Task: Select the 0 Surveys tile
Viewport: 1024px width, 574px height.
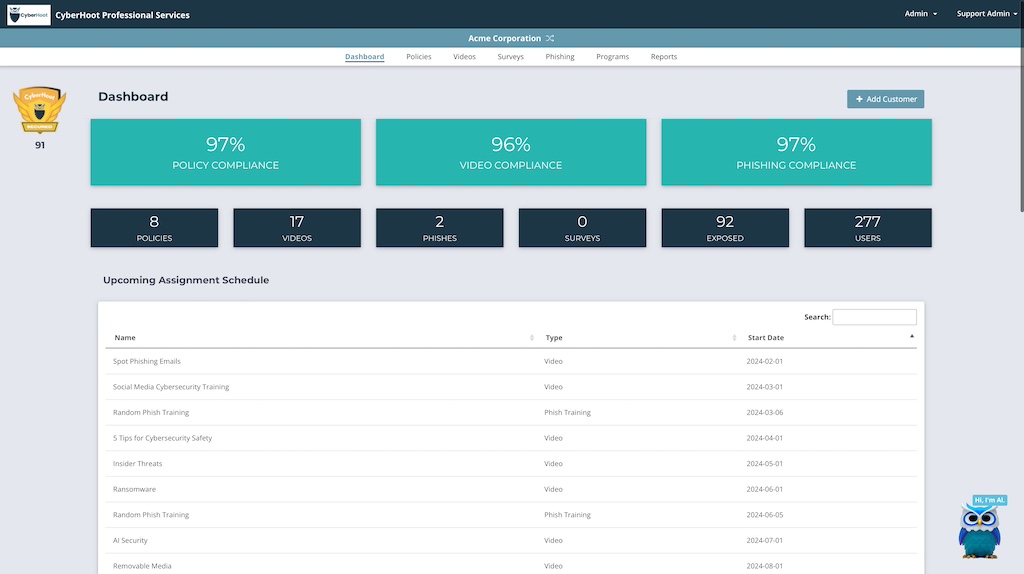Action: coord(583,228)
